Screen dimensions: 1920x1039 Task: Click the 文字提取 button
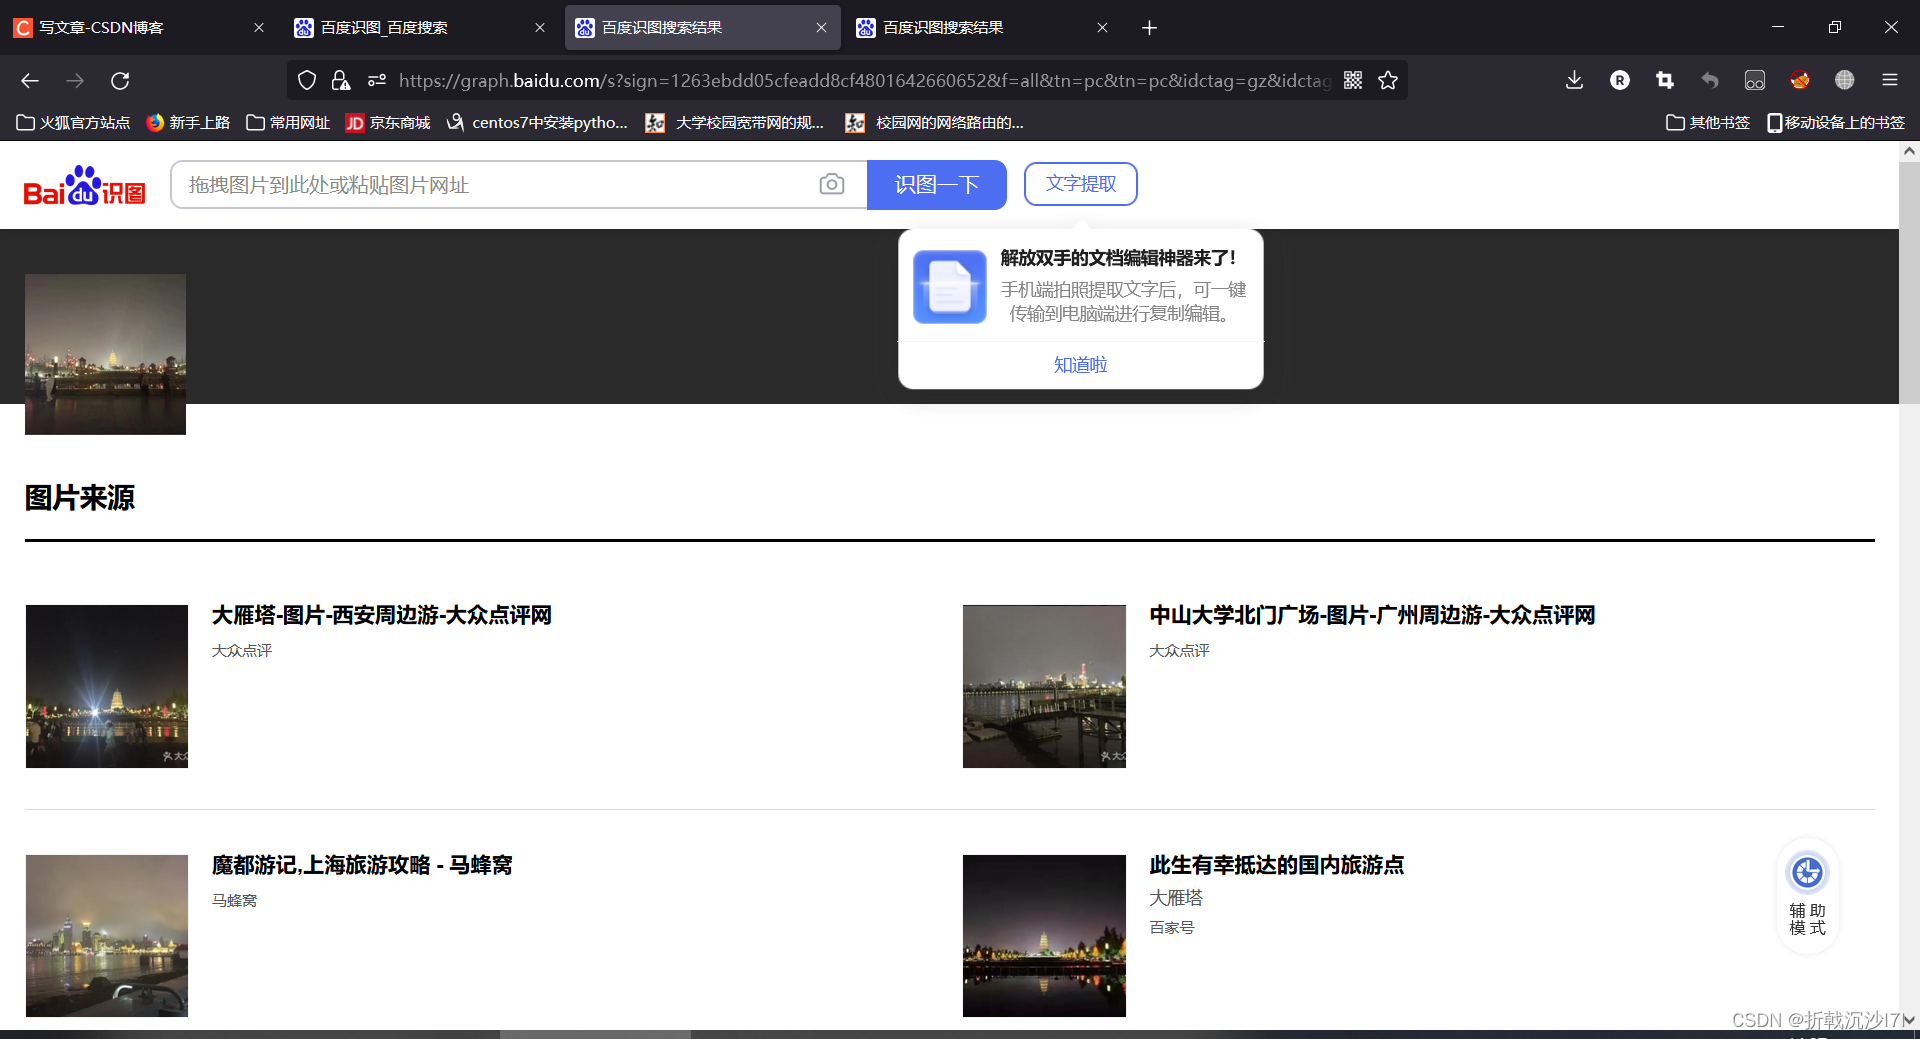(x=1080, y=184)
